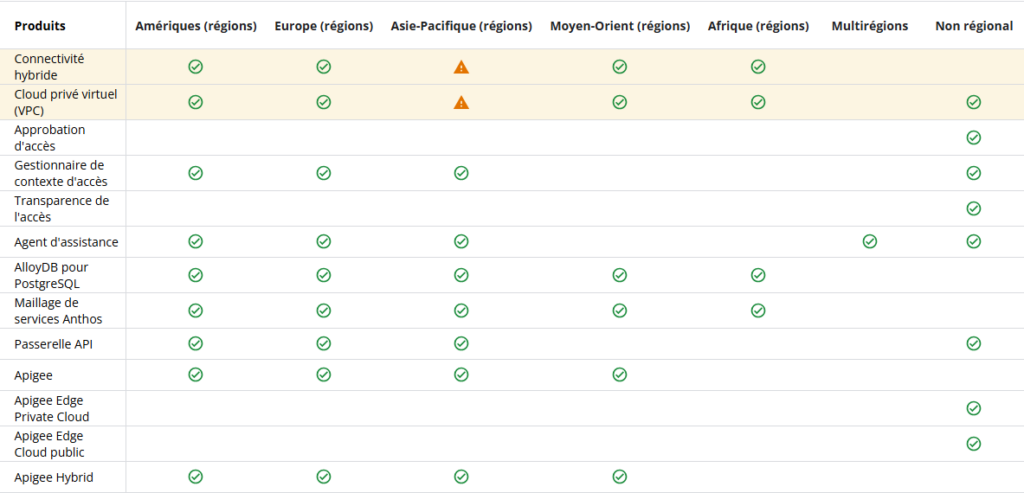The image size is (1024, 493).
Task: Click Apigee Hybrid checkmark under Moyen-Orient
Action: (x=620, y=477)
